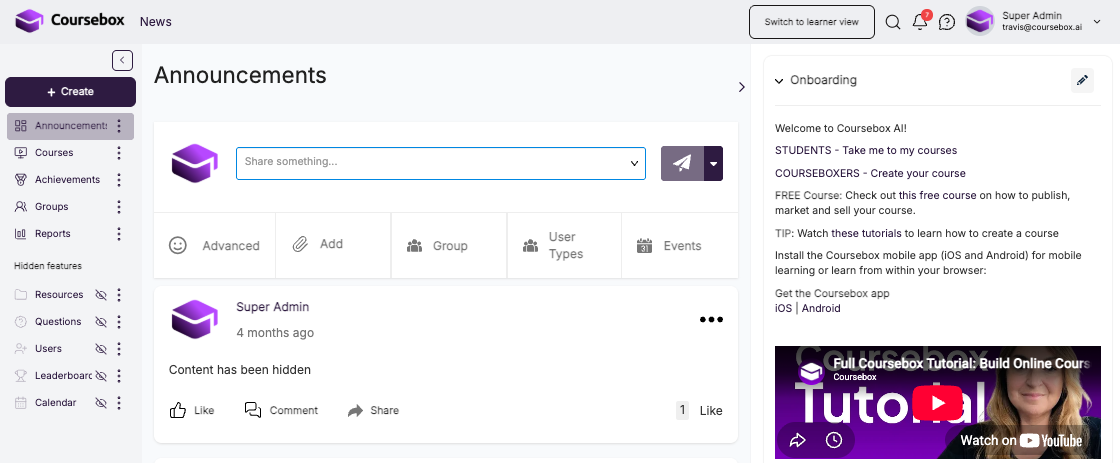This screenshot has width=1120, height=463.
Task: Click the right chevron beside Announcements heading
Action: [741, 87]
